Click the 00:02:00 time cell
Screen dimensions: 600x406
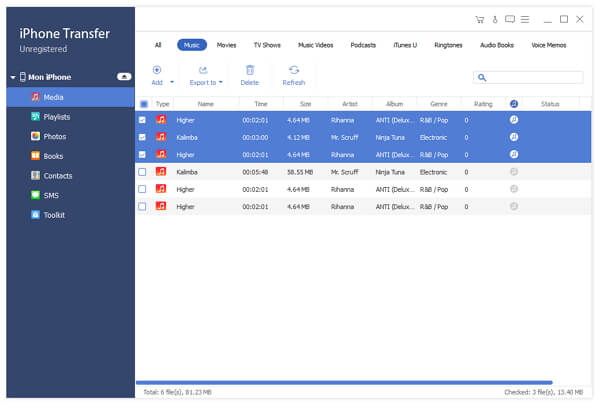click(x=255, y=137)
